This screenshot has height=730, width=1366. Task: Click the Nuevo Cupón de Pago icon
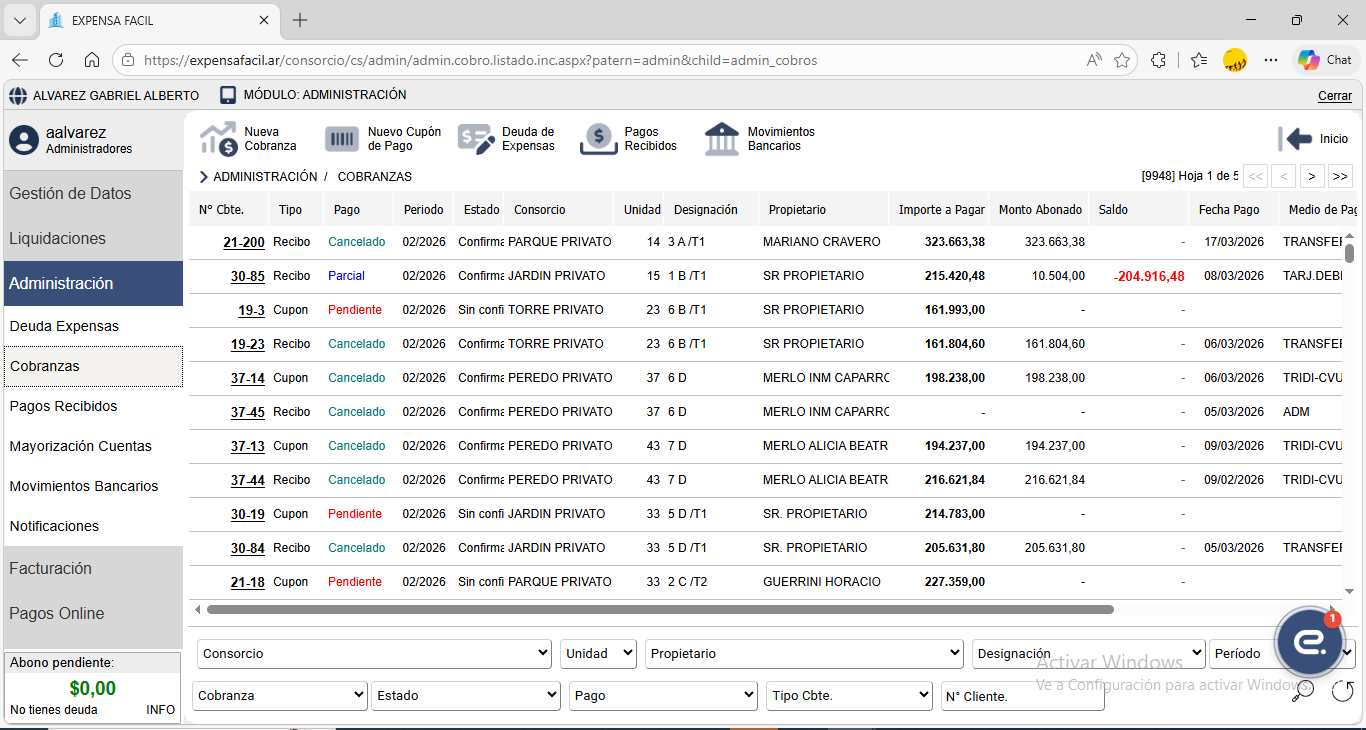click(342, 139)
